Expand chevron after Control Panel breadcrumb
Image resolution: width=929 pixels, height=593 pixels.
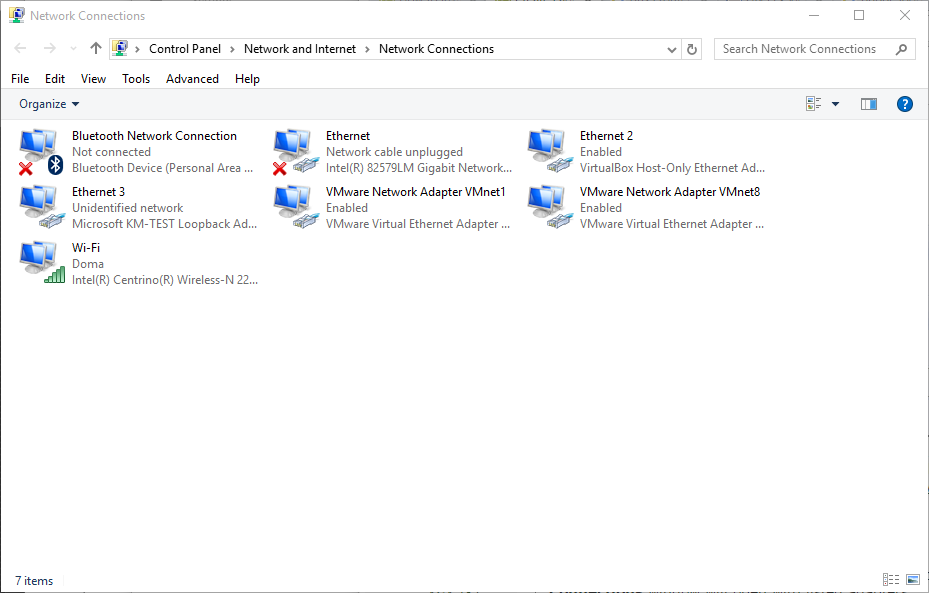(232, 50)
